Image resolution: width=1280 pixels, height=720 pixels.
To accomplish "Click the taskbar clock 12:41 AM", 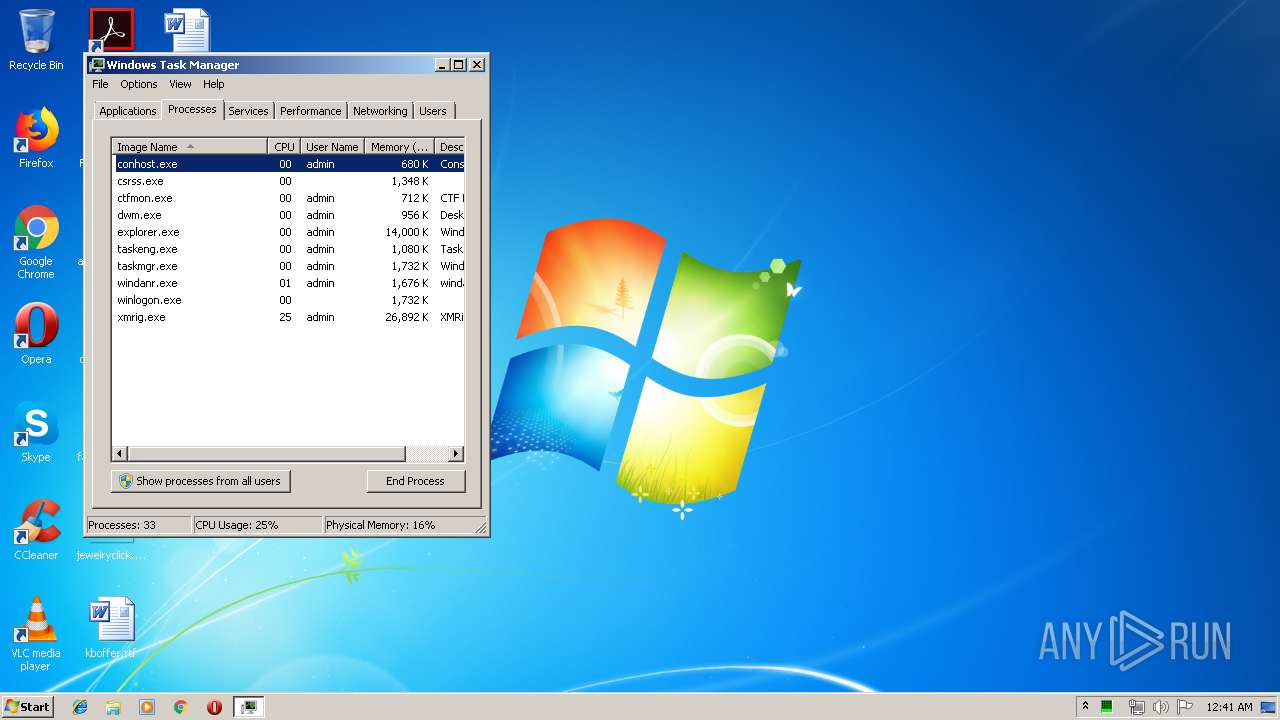I will pyautogui.click(x=1229, y=707).
